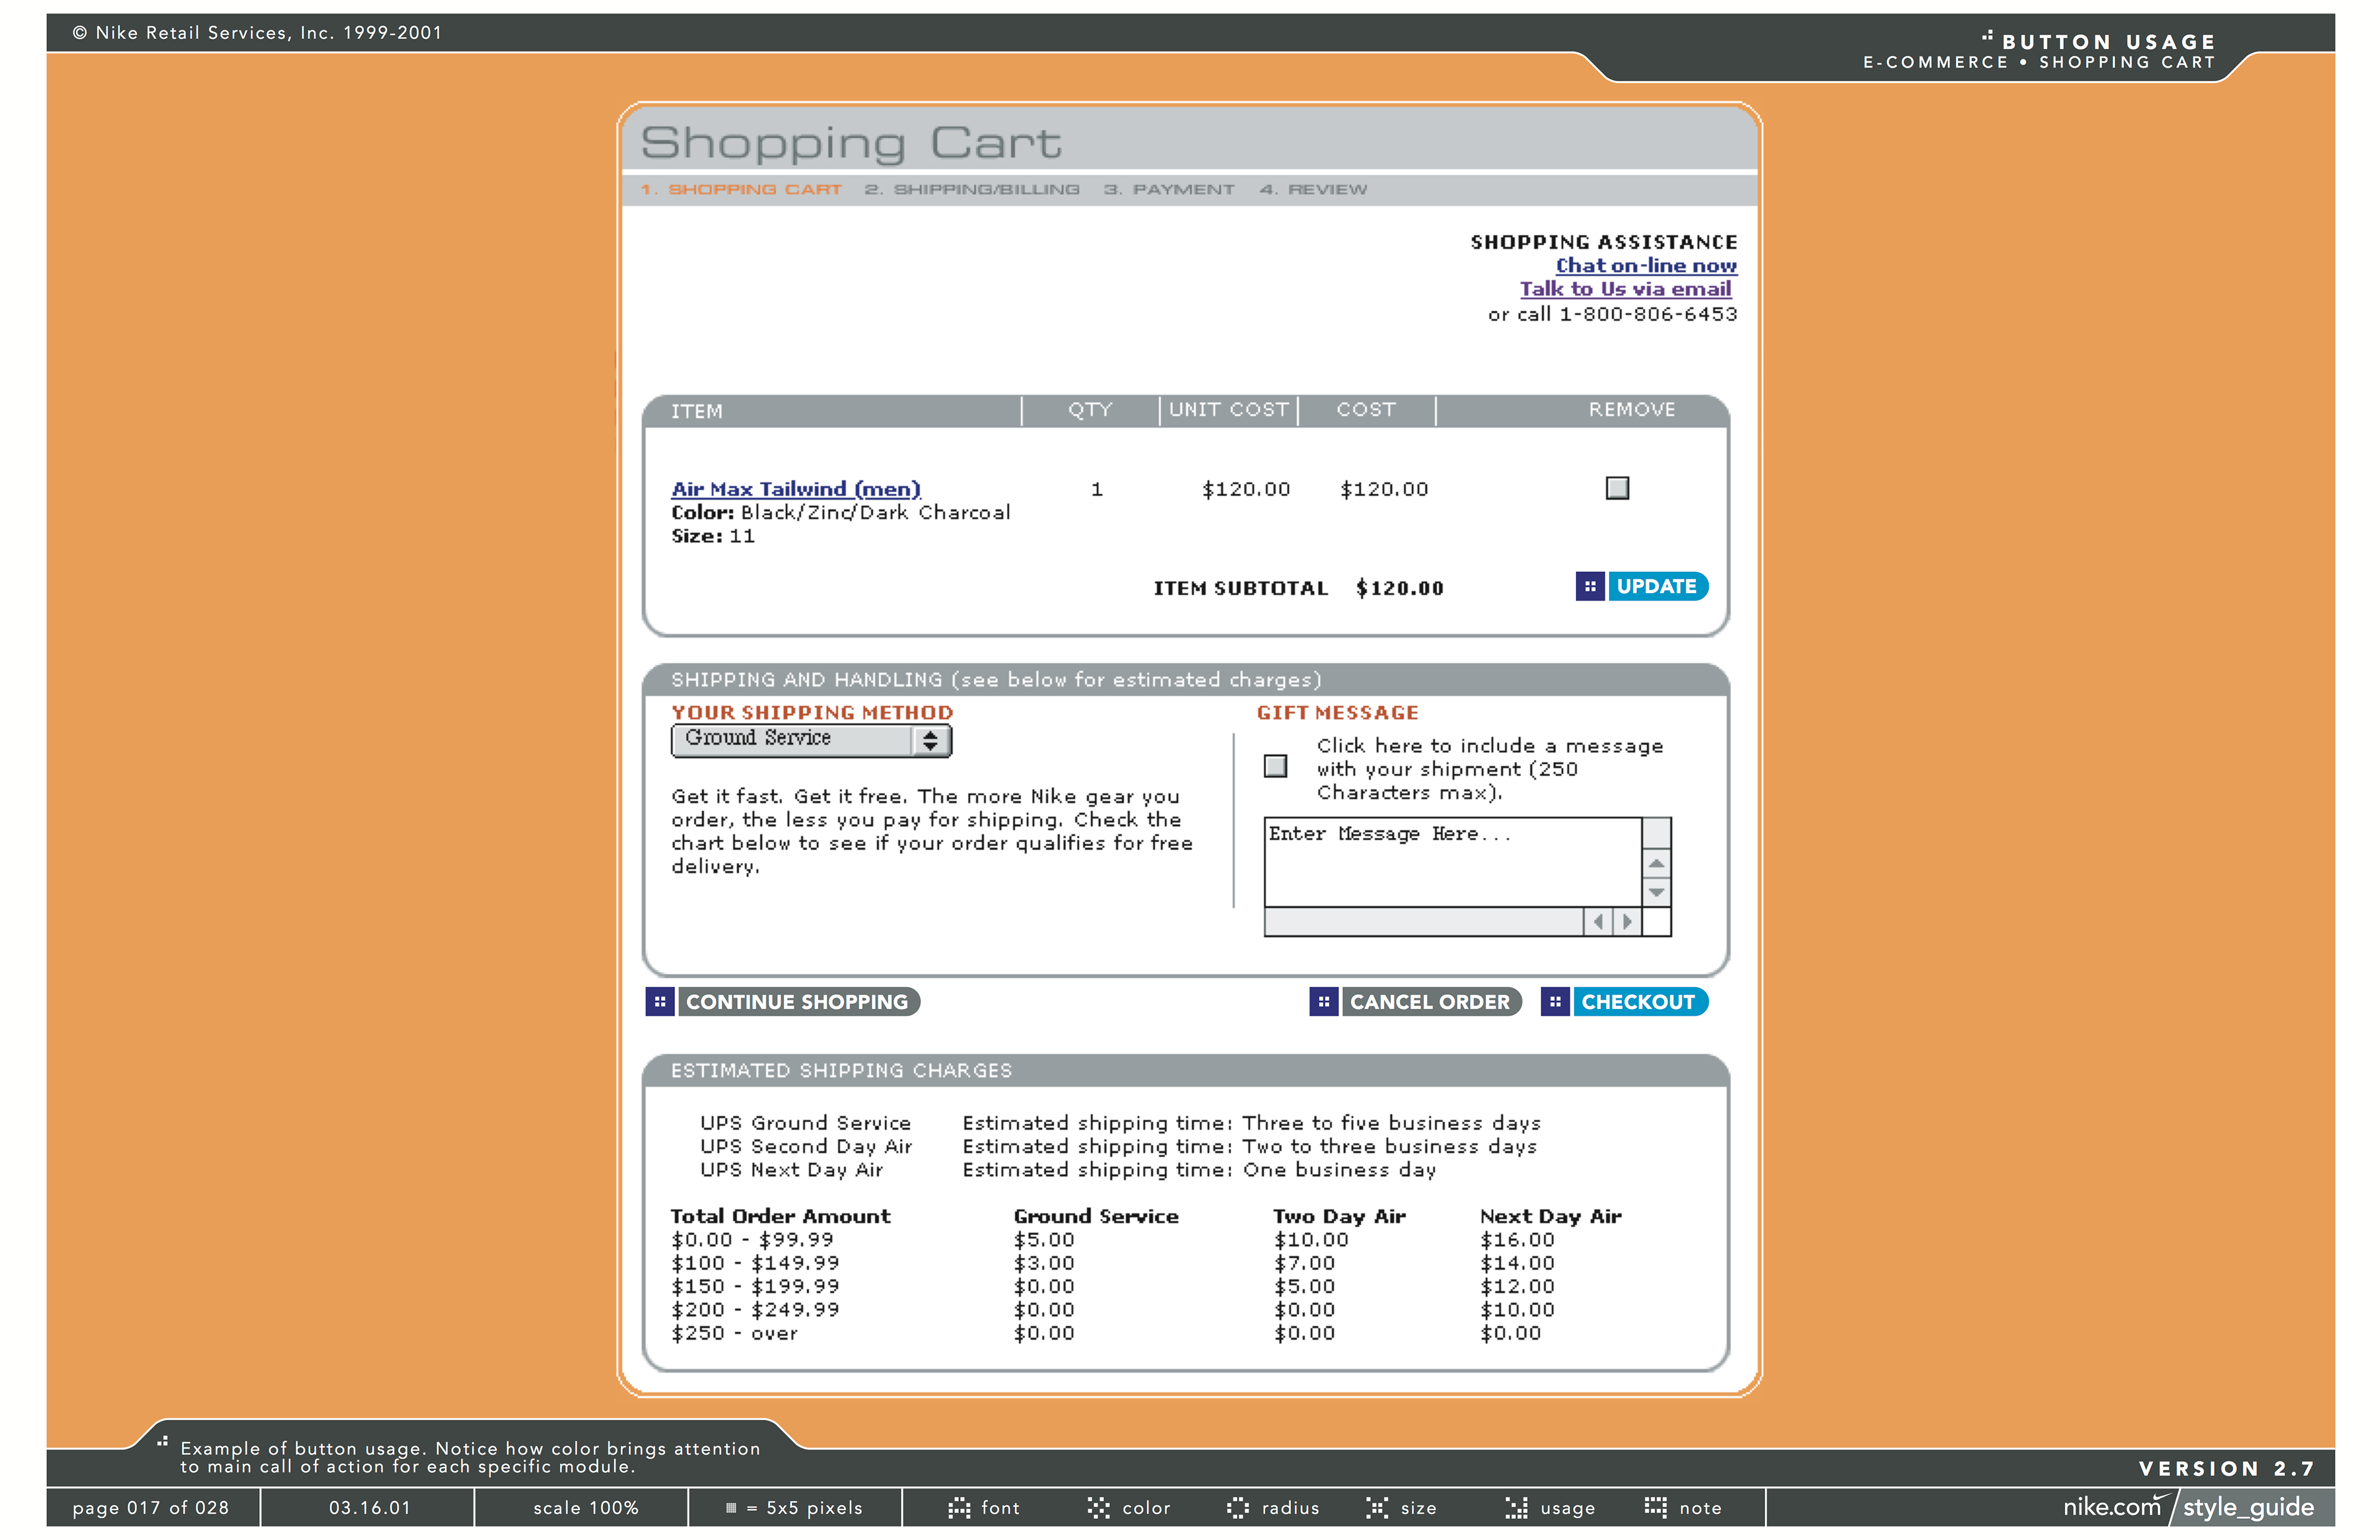Click the radius legend icon in footer
Screen dimensions: 2380x1540
[x=1237, y=1508]
